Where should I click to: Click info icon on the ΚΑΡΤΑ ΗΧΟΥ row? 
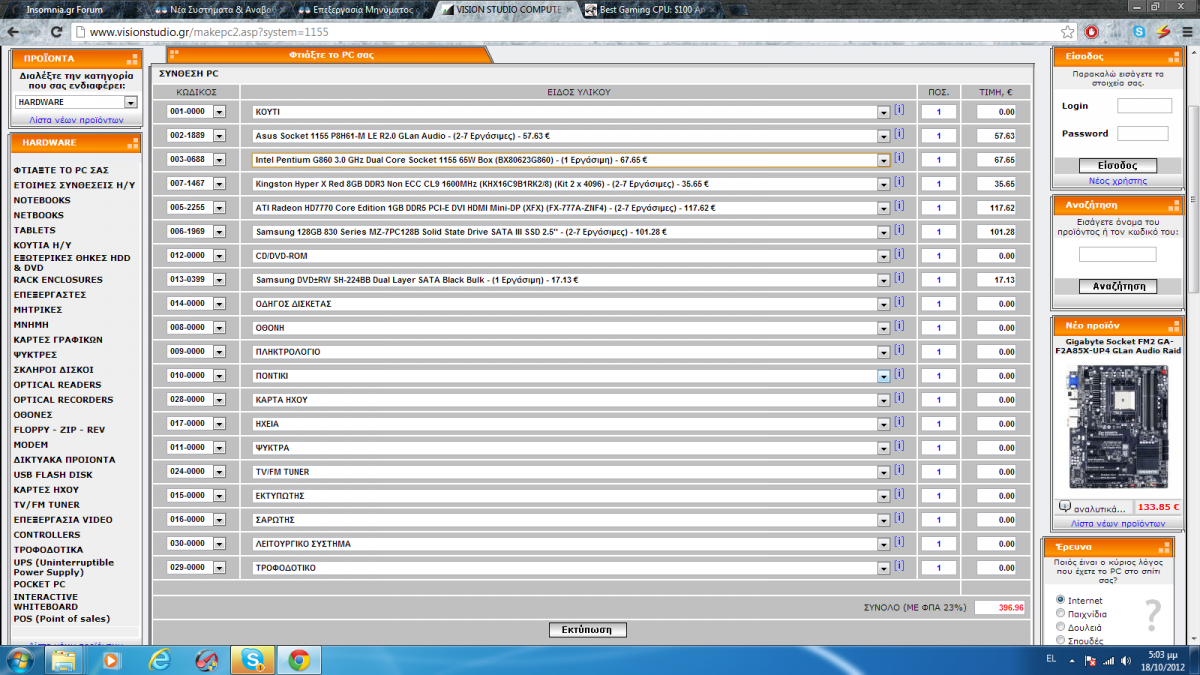coord(899,399)
